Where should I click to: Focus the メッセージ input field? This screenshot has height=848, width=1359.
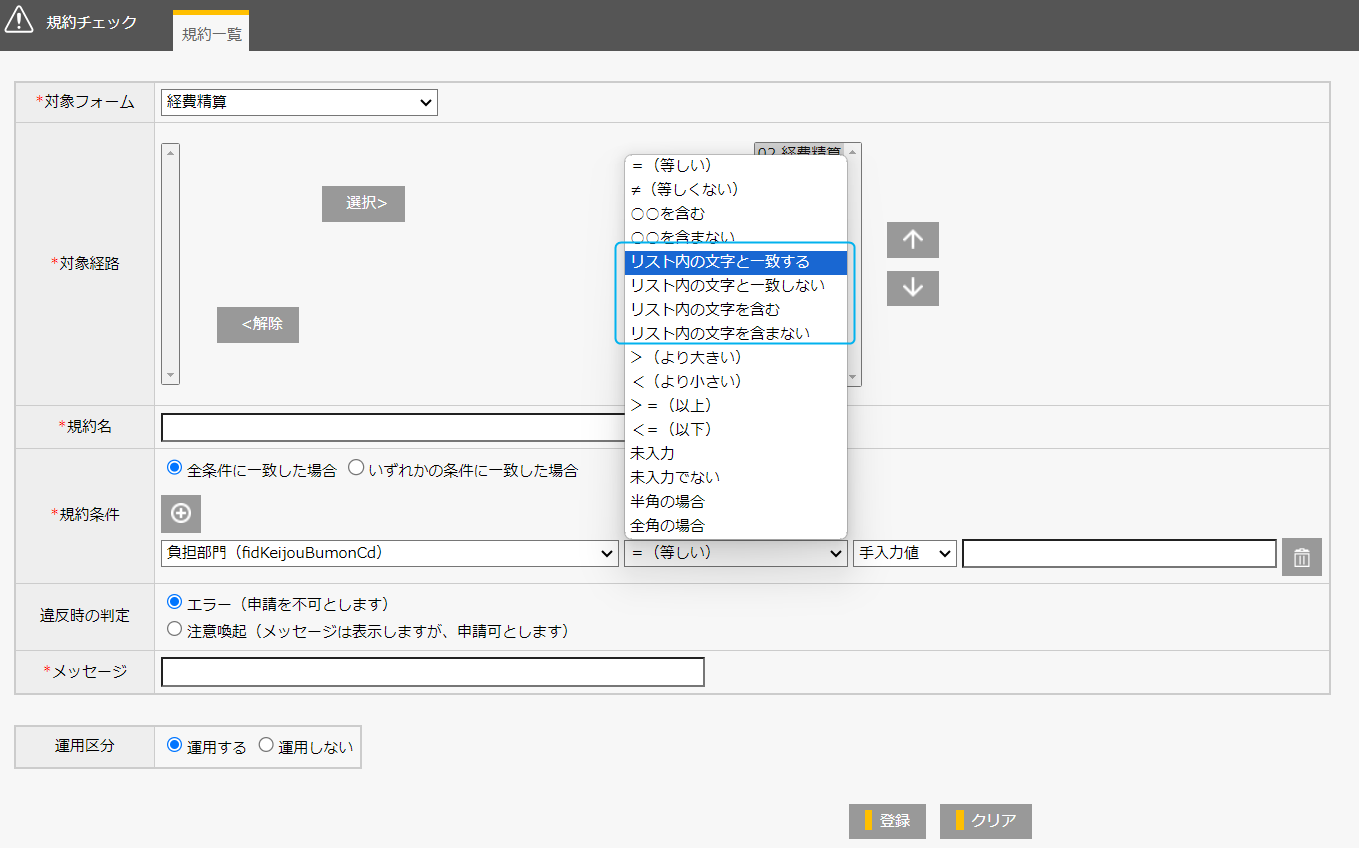point(433,672)
